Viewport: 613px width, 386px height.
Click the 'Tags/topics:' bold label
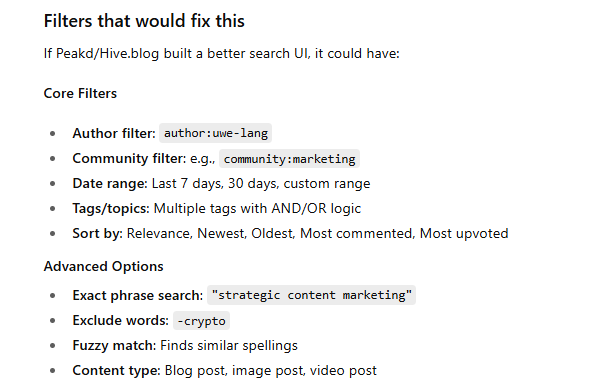111,208
